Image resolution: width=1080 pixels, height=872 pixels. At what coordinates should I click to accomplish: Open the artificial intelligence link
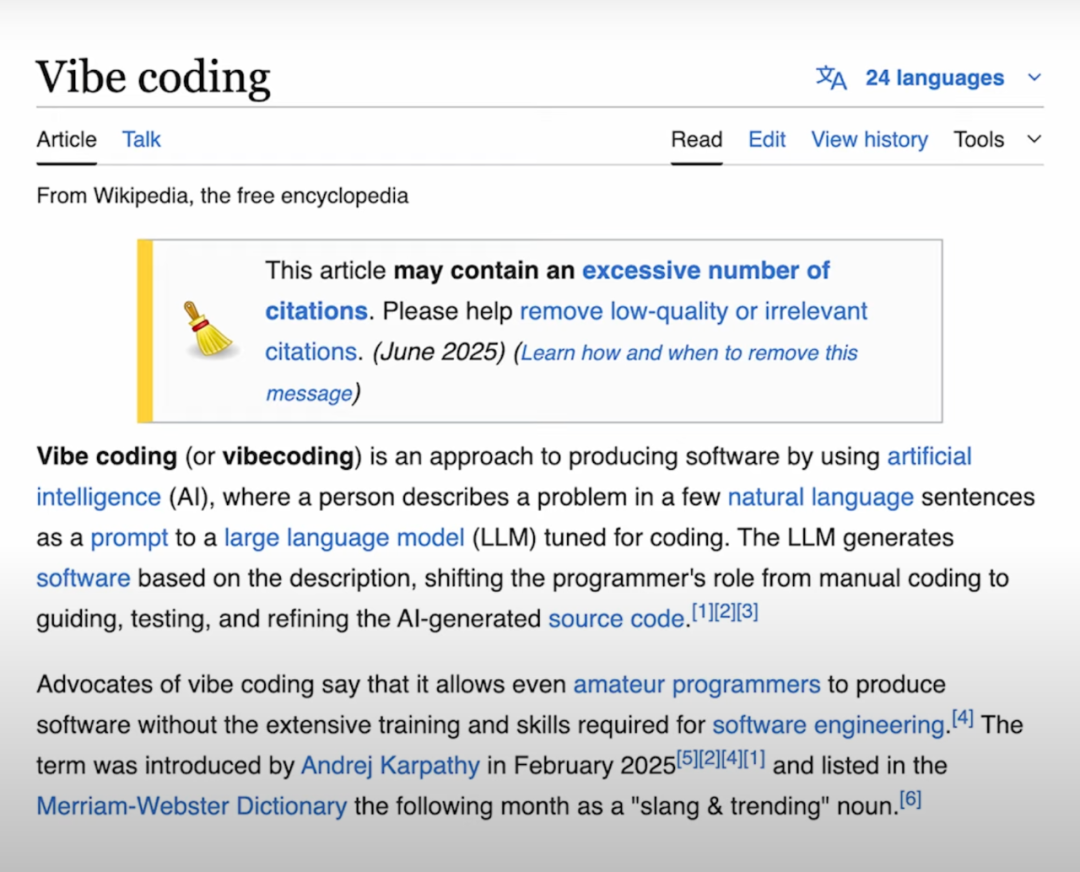pos(928,456)
